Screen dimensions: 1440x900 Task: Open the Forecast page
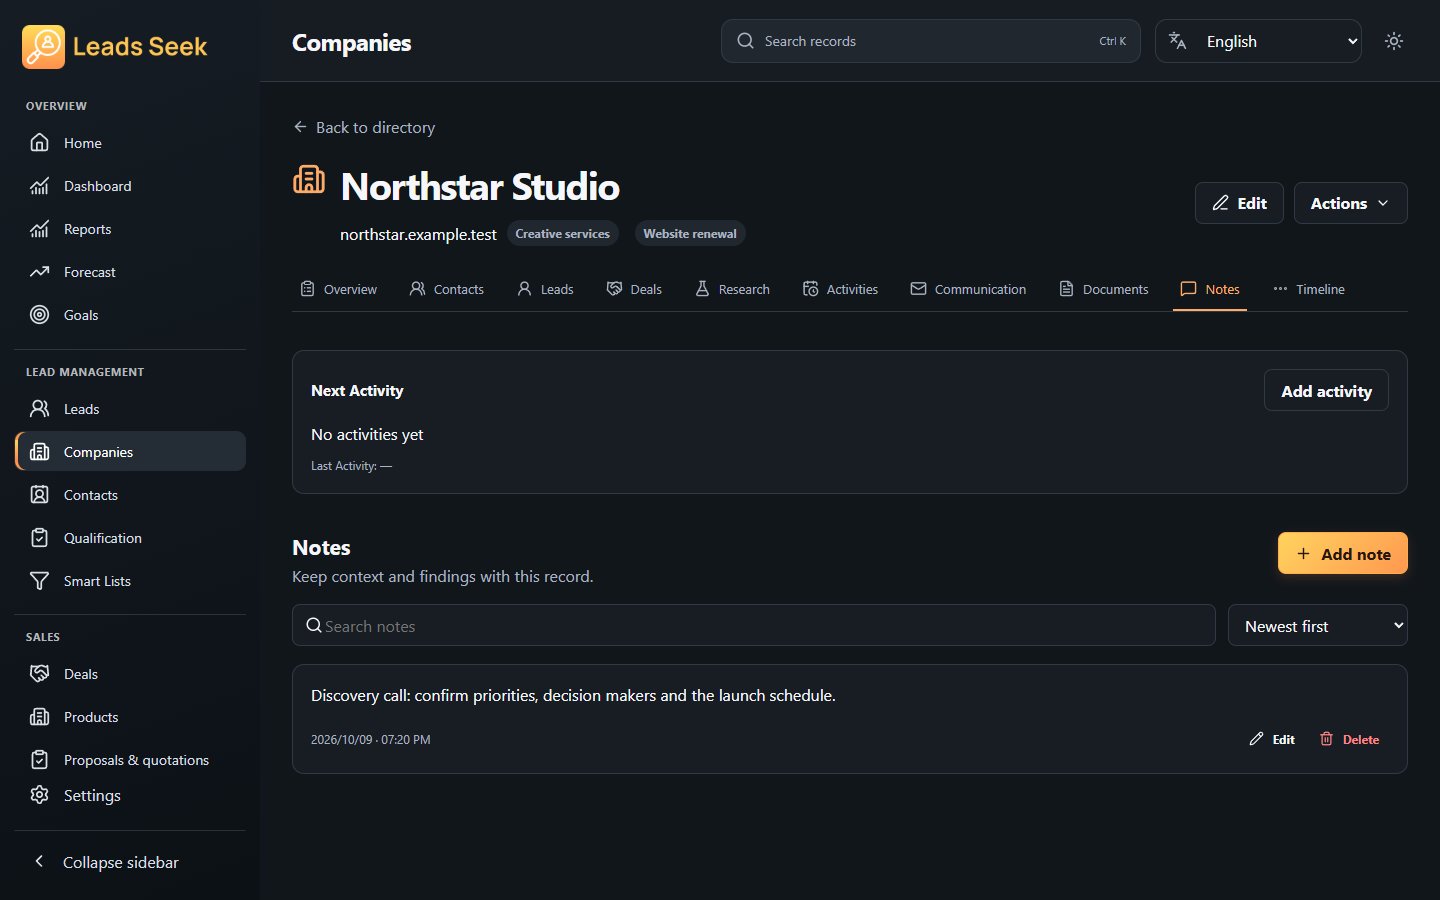(130, 272)
